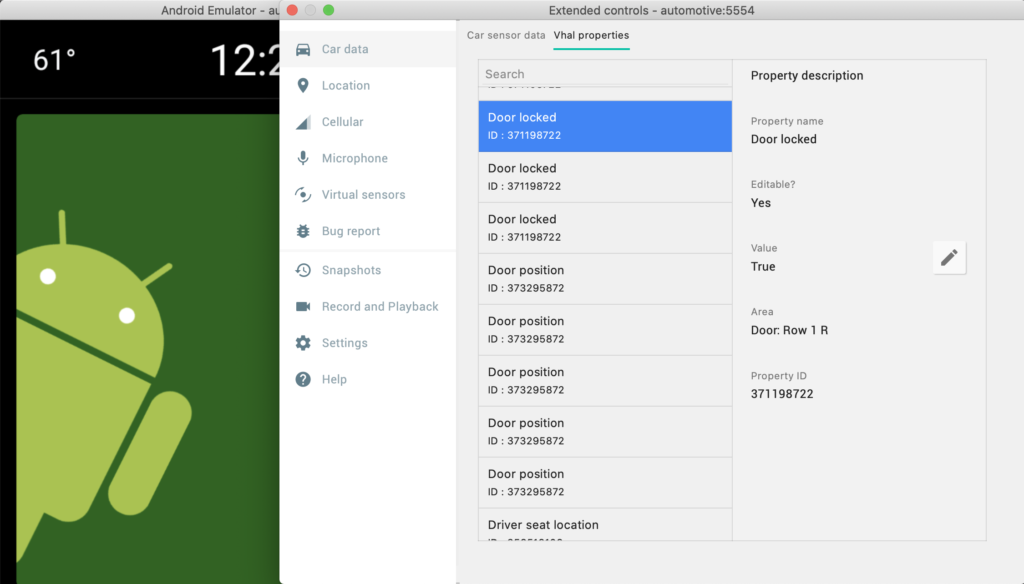Open Virtual sensors via its icon
1024x584 pixels.
(x=303, y=195)
